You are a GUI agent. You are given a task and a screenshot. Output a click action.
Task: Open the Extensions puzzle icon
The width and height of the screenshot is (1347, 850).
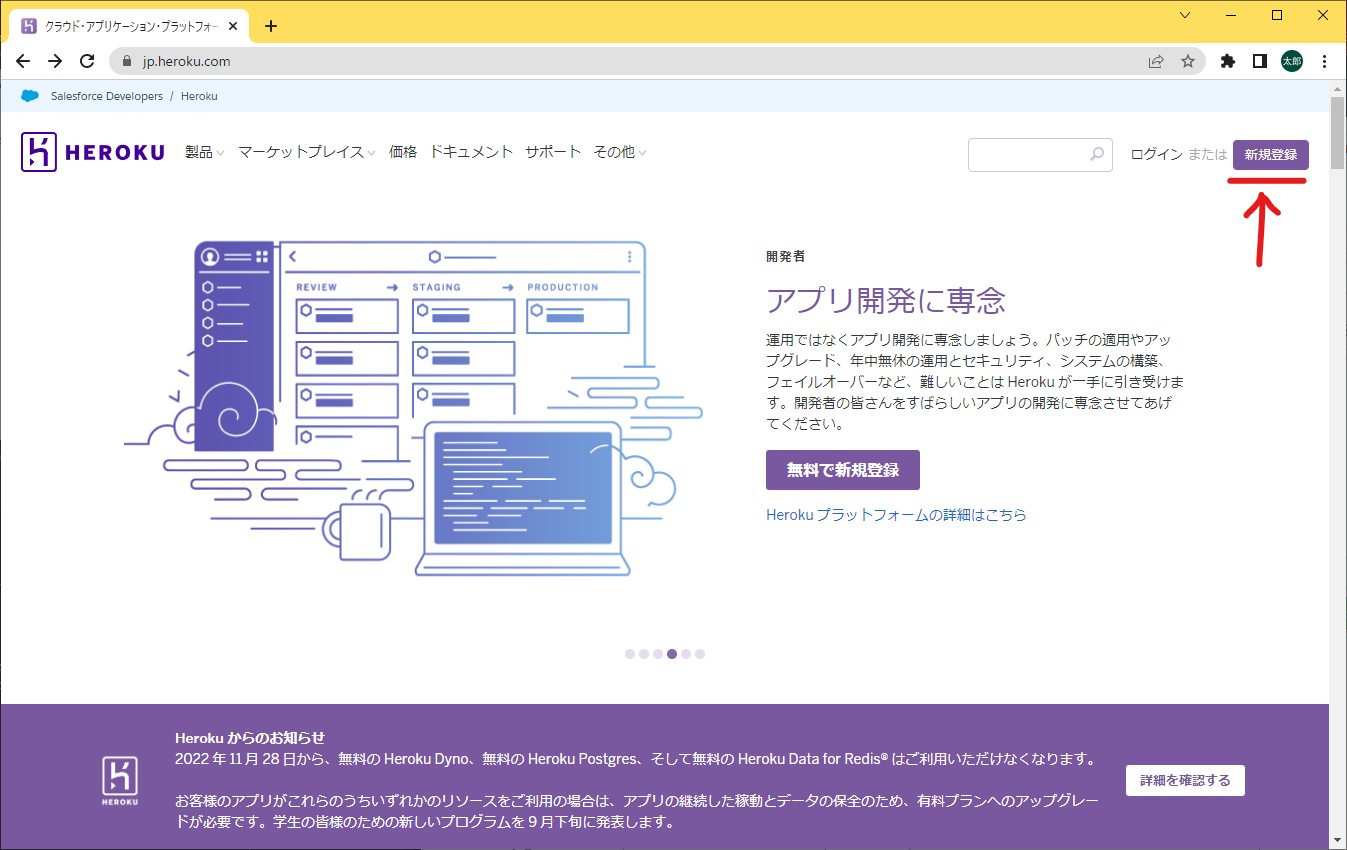(x=1228, y=61)
